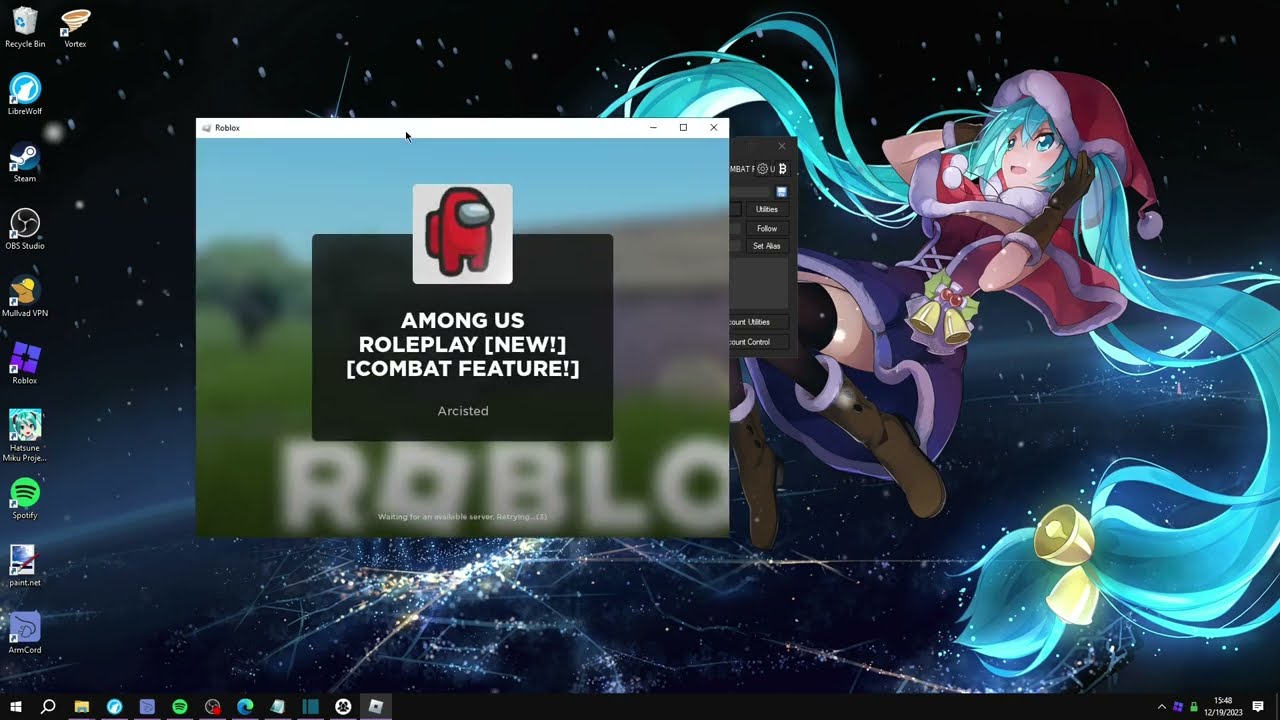Click the Follow button in the background window
This screenshot has height=720, width=1280.
click(x=767, y=228)
